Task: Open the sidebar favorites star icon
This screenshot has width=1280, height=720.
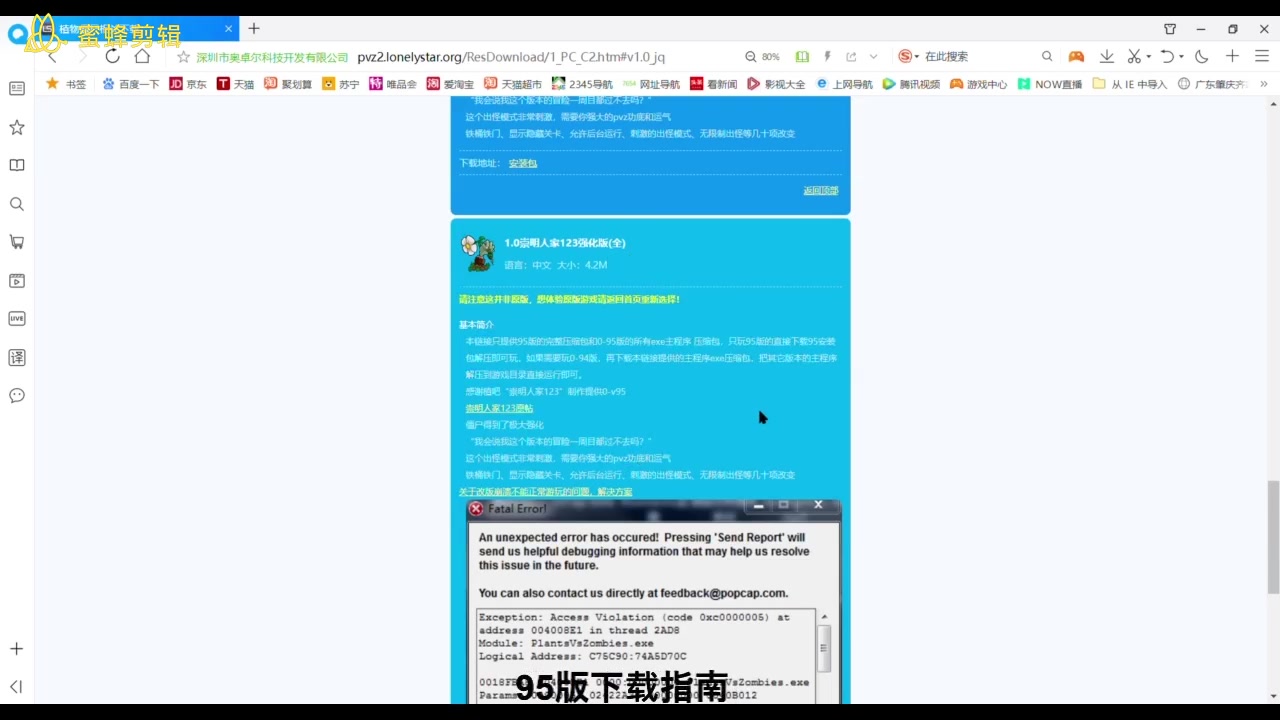Action: 17,127
